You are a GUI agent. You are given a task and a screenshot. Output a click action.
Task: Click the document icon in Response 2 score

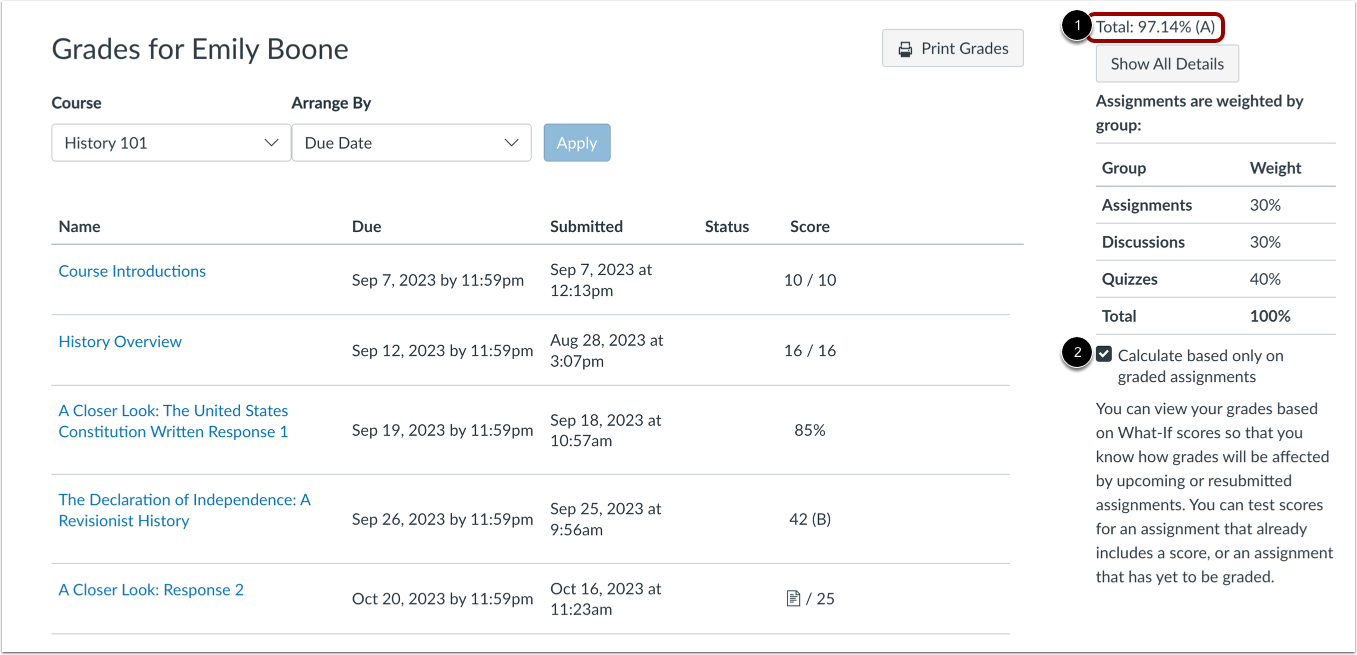tap(793, 599)
